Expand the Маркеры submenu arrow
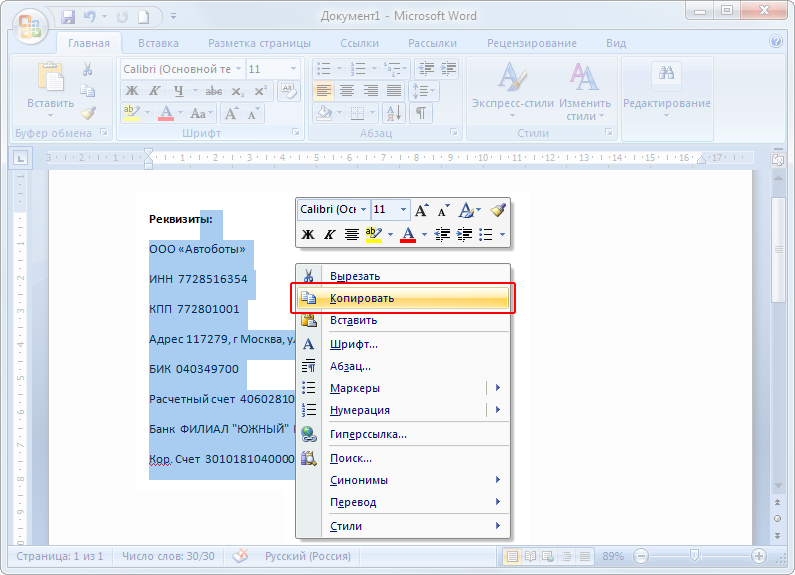The height and width of the screenshot is (575, 795). 498,388
